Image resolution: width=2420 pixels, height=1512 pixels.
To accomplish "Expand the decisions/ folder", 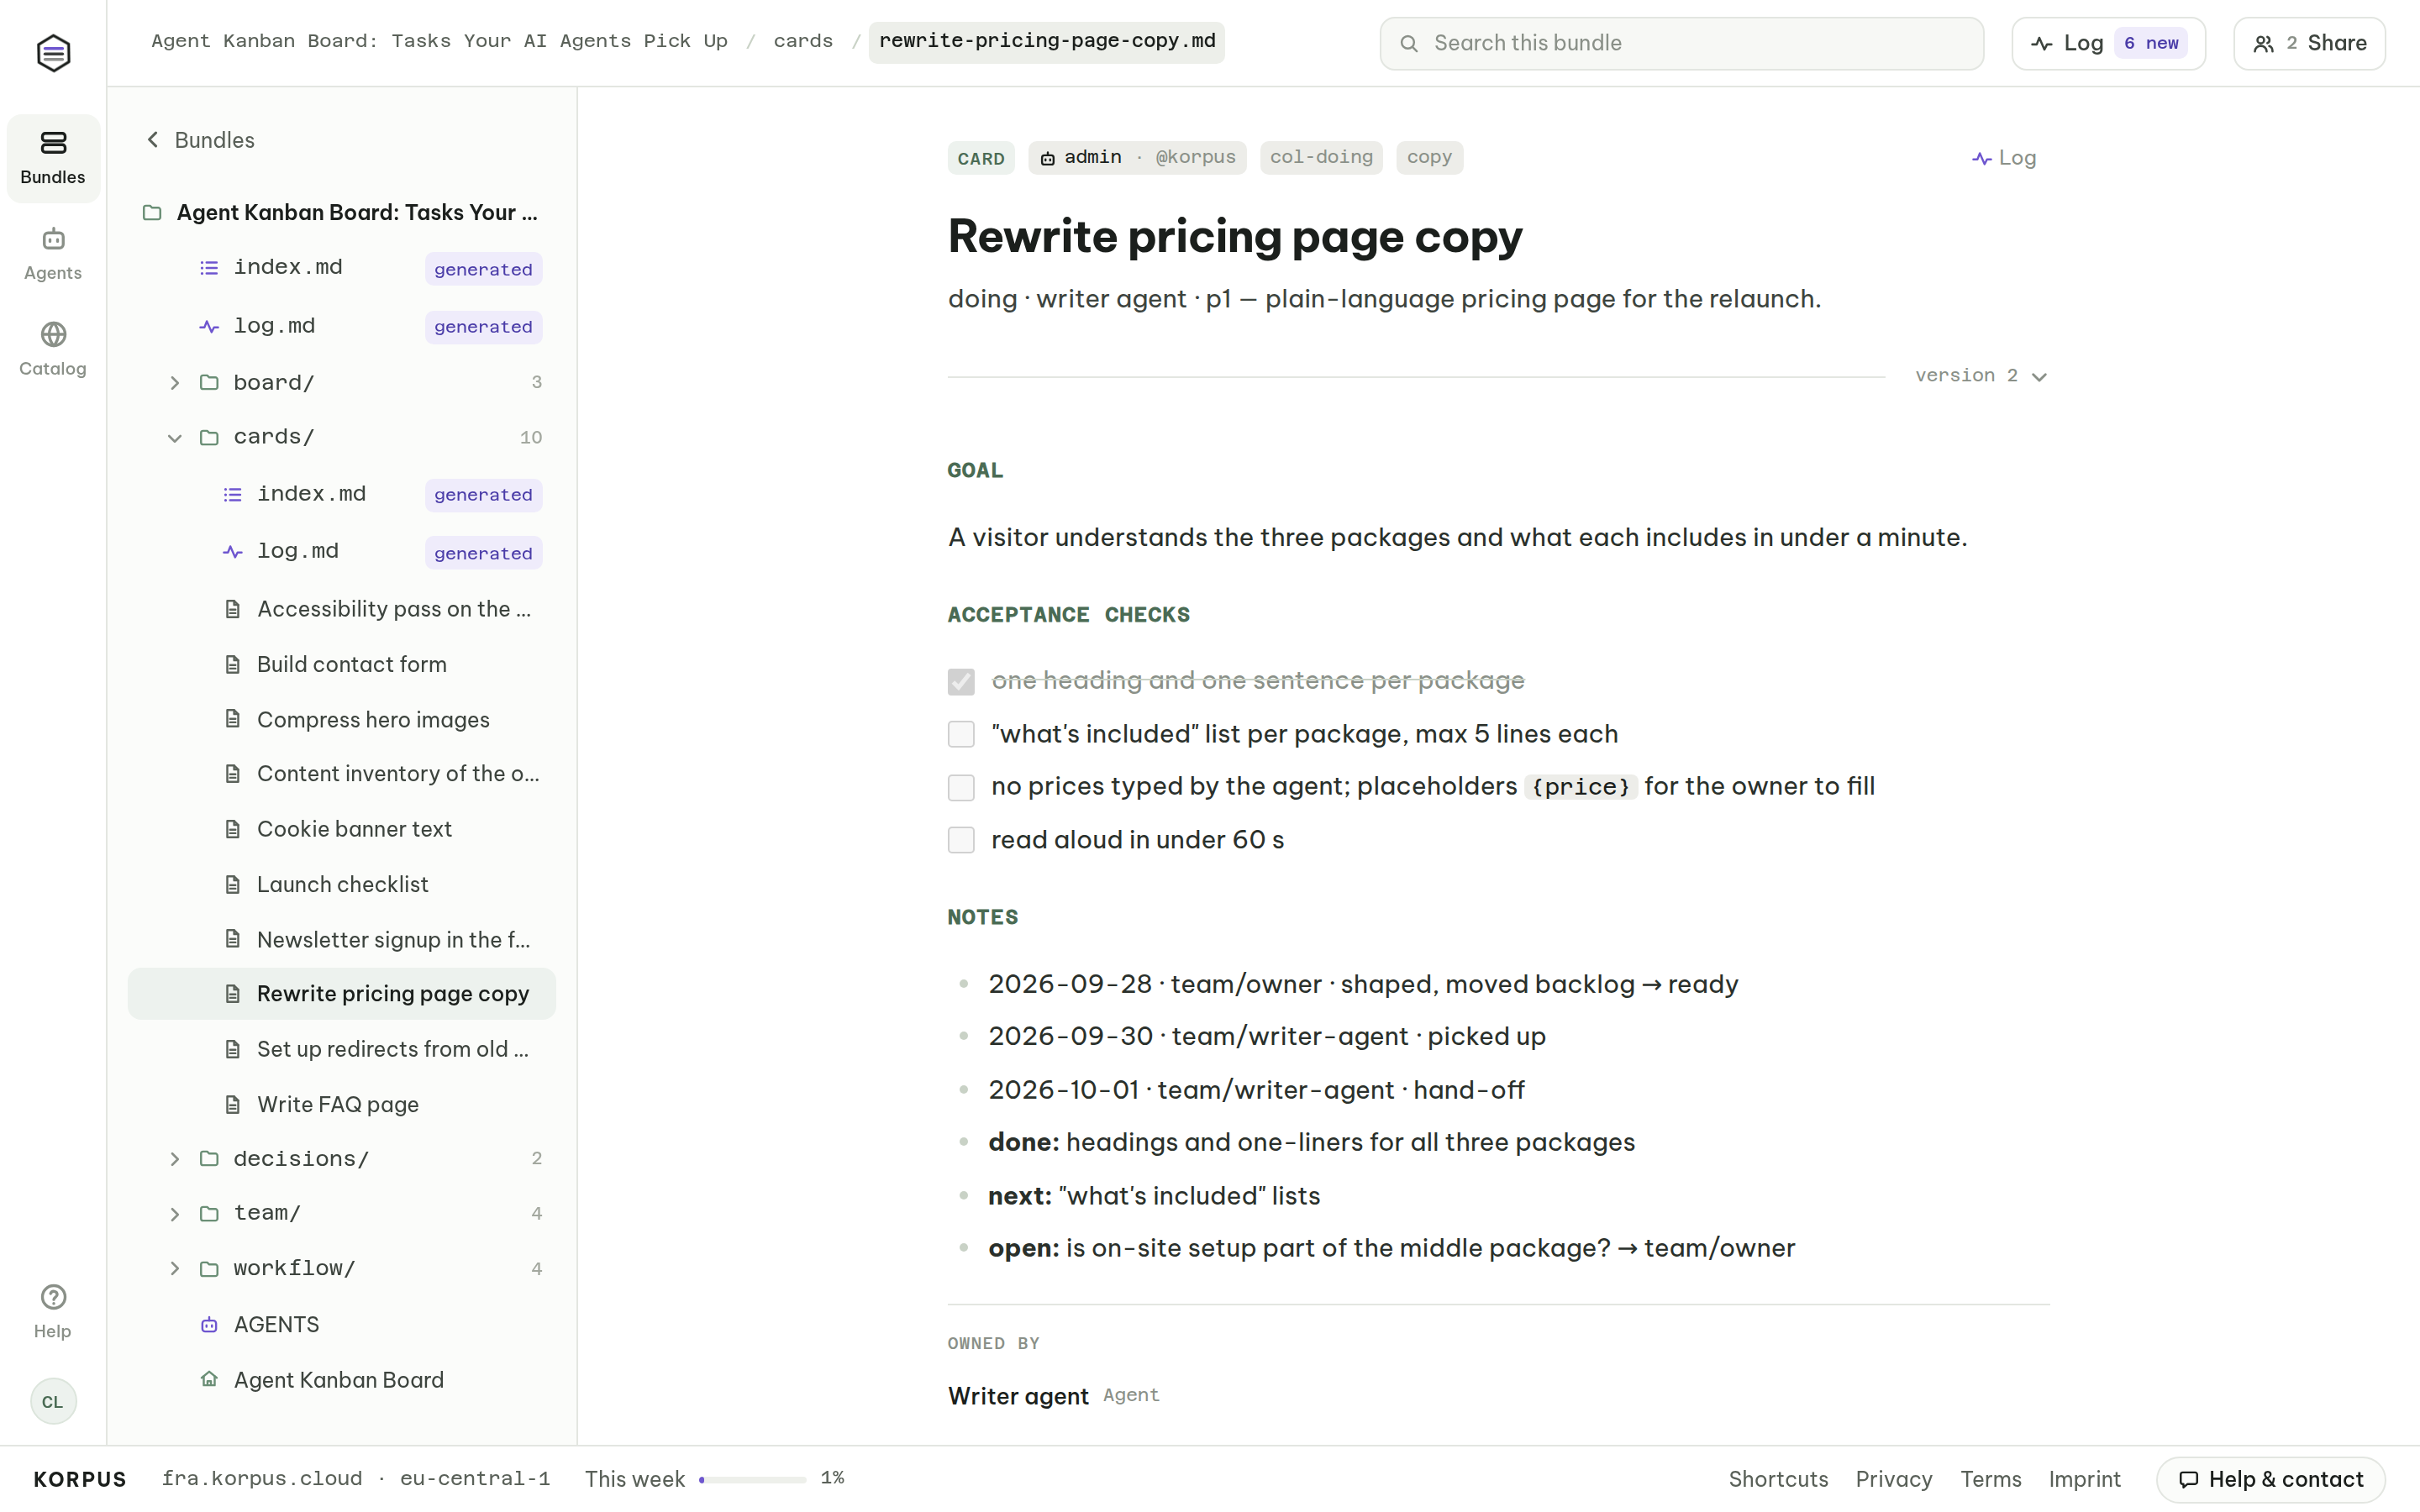I will click(175, 1159).
